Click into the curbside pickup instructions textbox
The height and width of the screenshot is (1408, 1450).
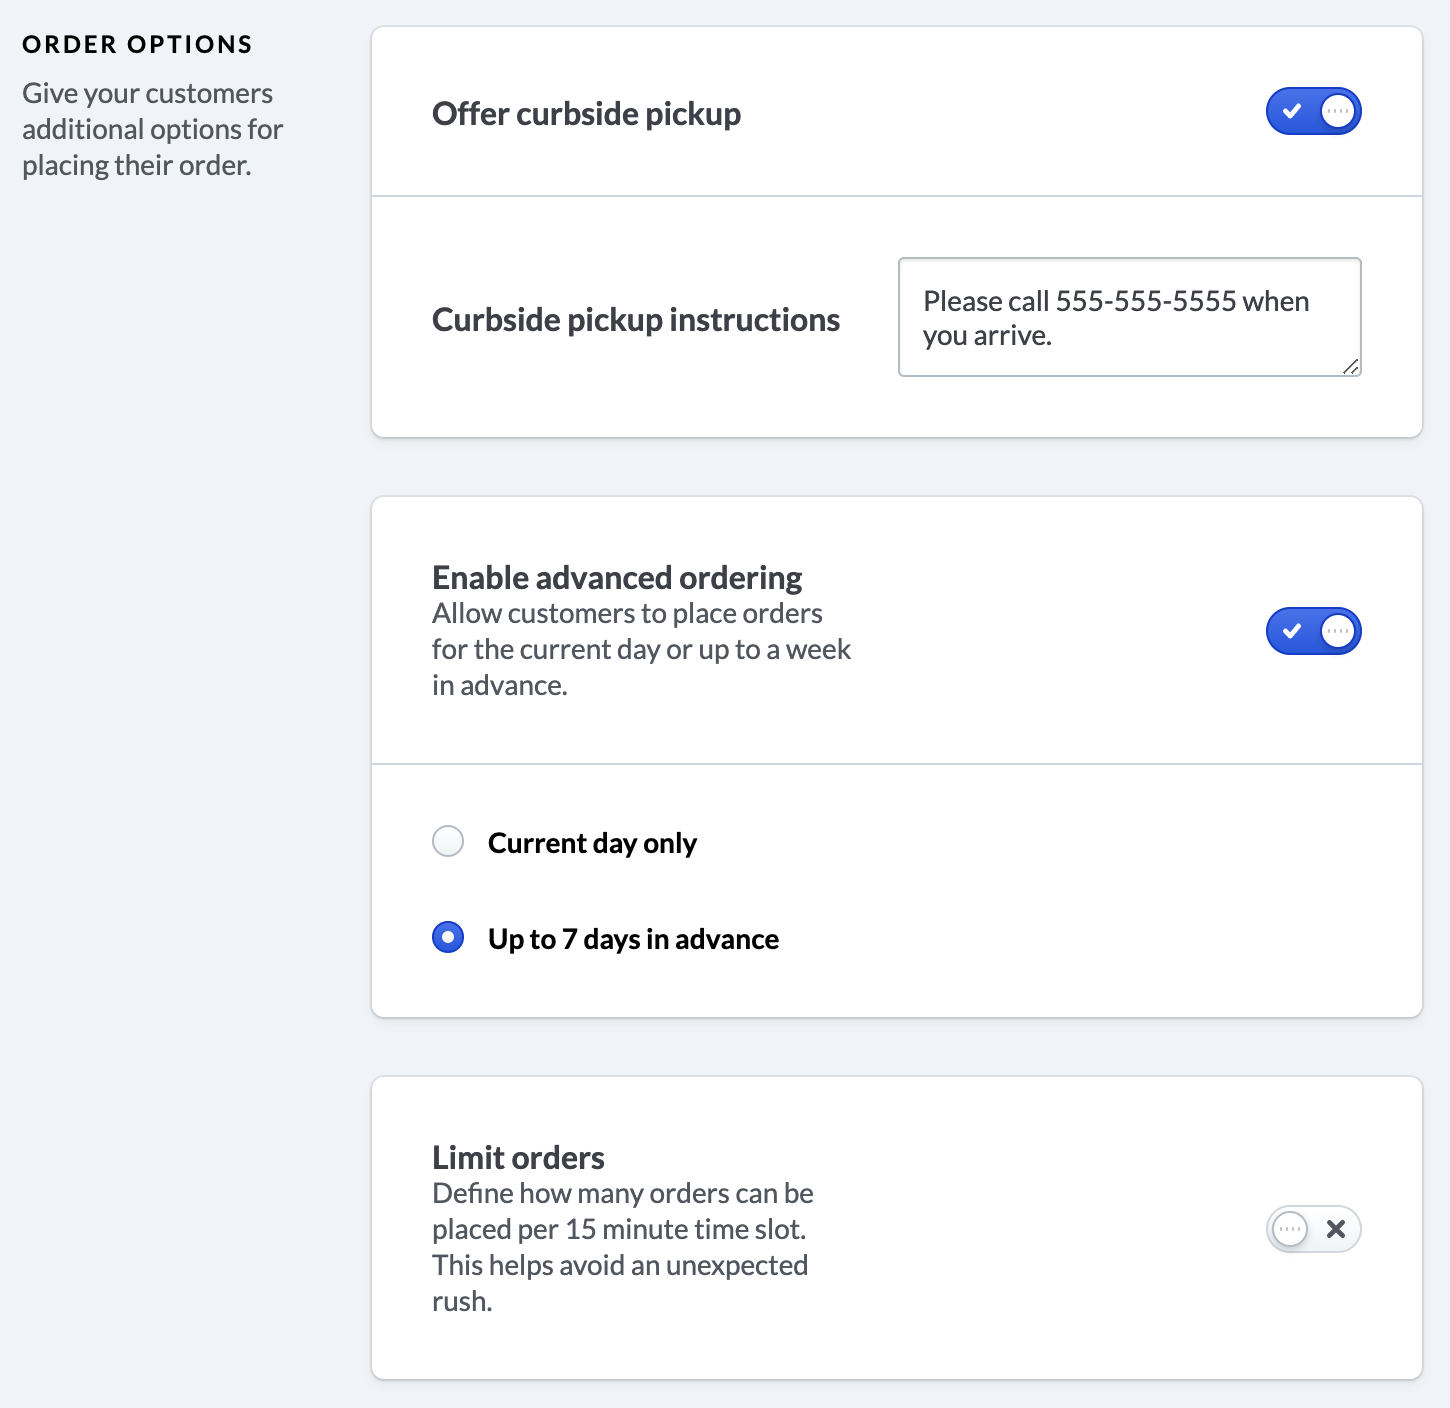(x=1130, y=317)
